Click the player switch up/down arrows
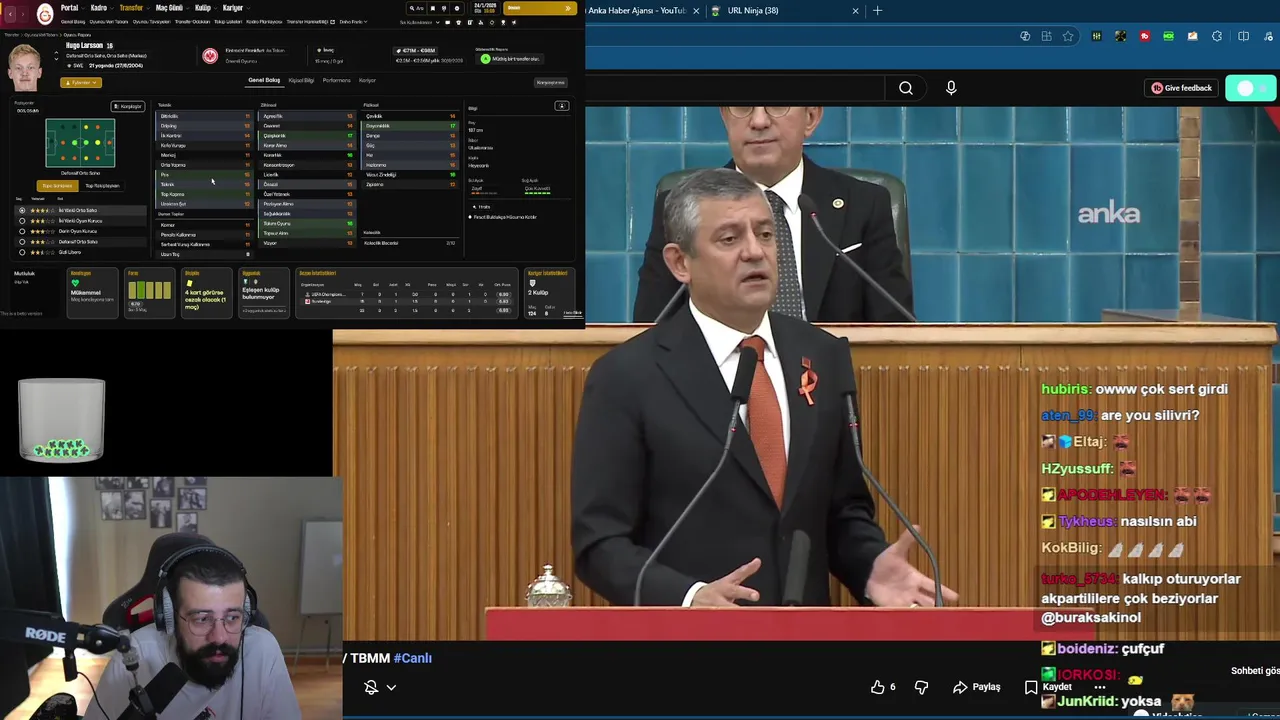The height and width of the screenshot is (720, 1280). 54,54
